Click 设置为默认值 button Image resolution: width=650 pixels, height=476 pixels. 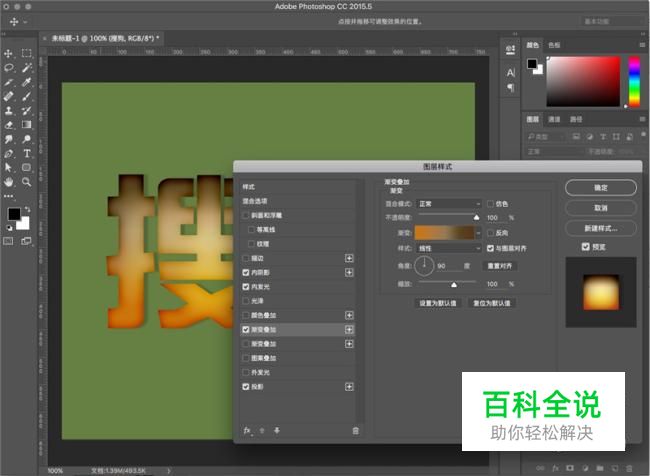(x=437, y=303)
